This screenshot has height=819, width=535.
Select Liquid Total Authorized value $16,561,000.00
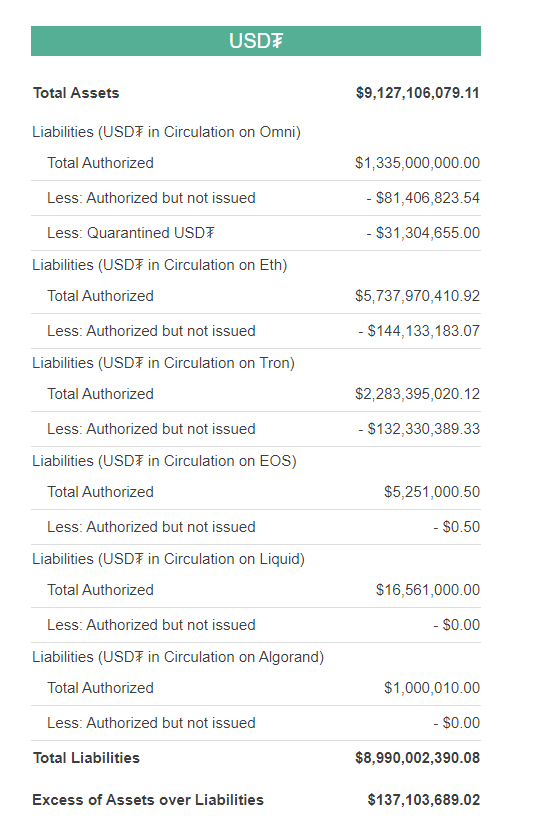pyautogui.click(x=428, y=590)
